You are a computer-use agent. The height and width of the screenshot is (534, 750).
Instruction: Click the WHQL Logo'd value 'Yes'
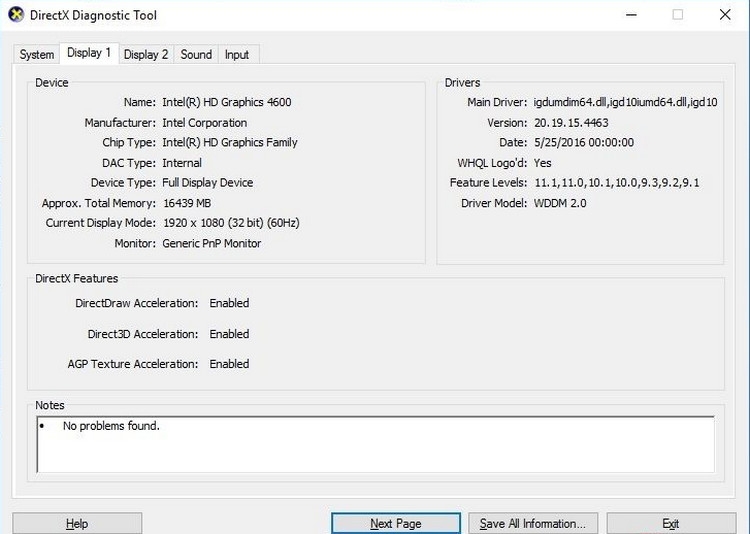[x=542, y=163]
